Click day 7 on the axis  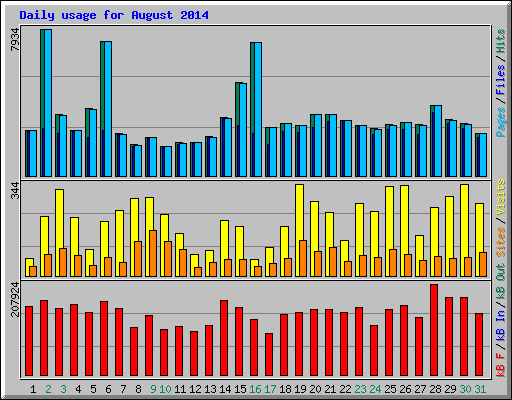point(123,389)
